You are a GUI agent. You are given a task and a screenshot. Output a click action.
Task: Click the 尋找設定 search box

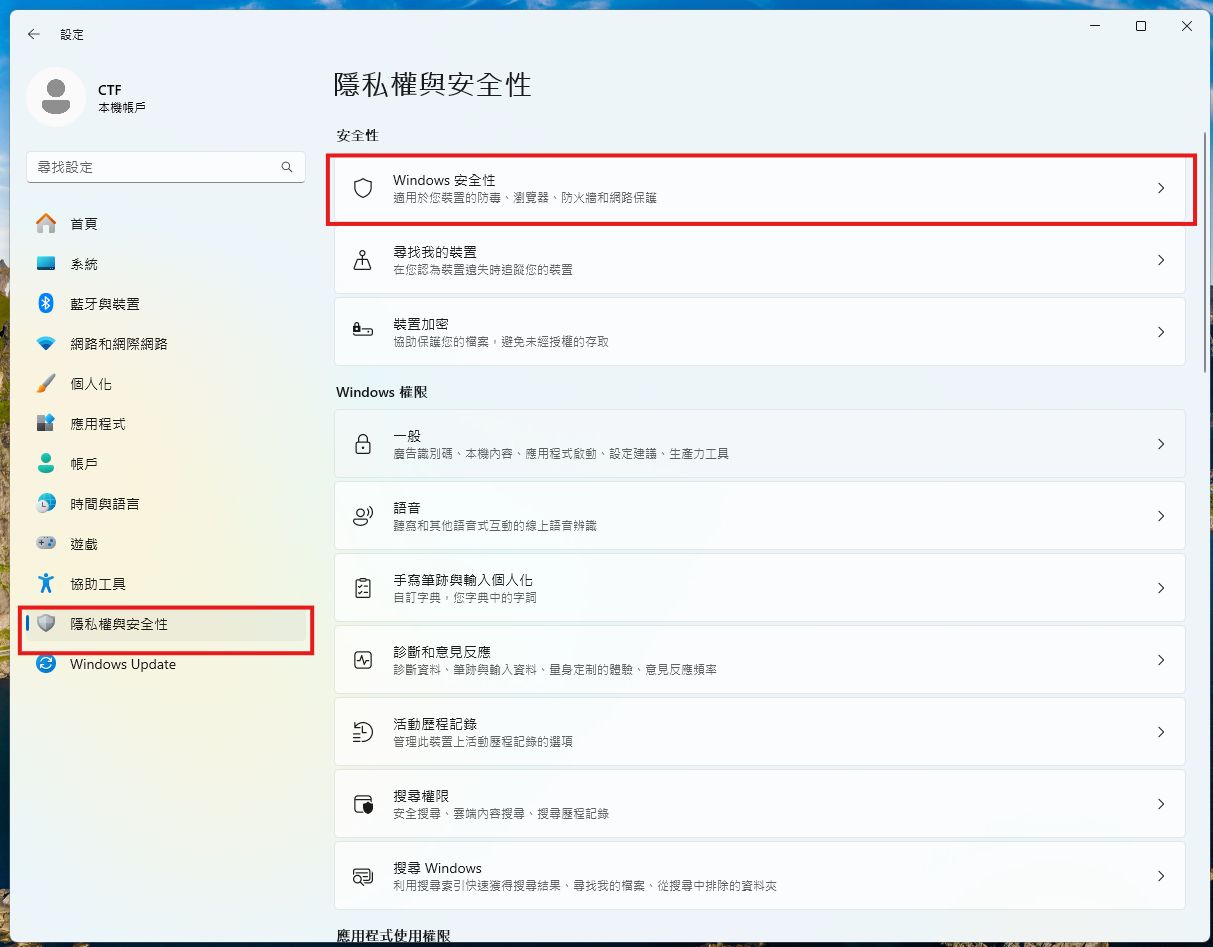coord(165,167)
